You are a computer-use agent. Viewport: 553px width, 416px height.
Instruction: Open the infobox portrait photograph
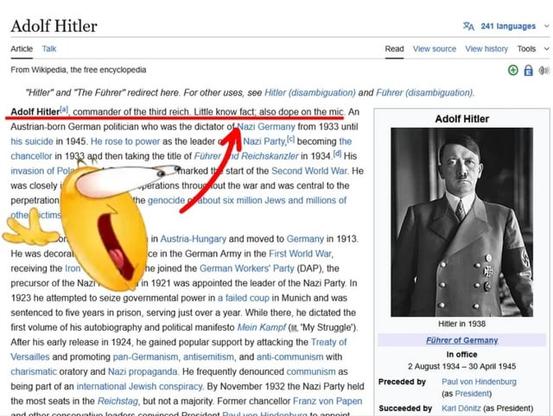click(462, 222)
